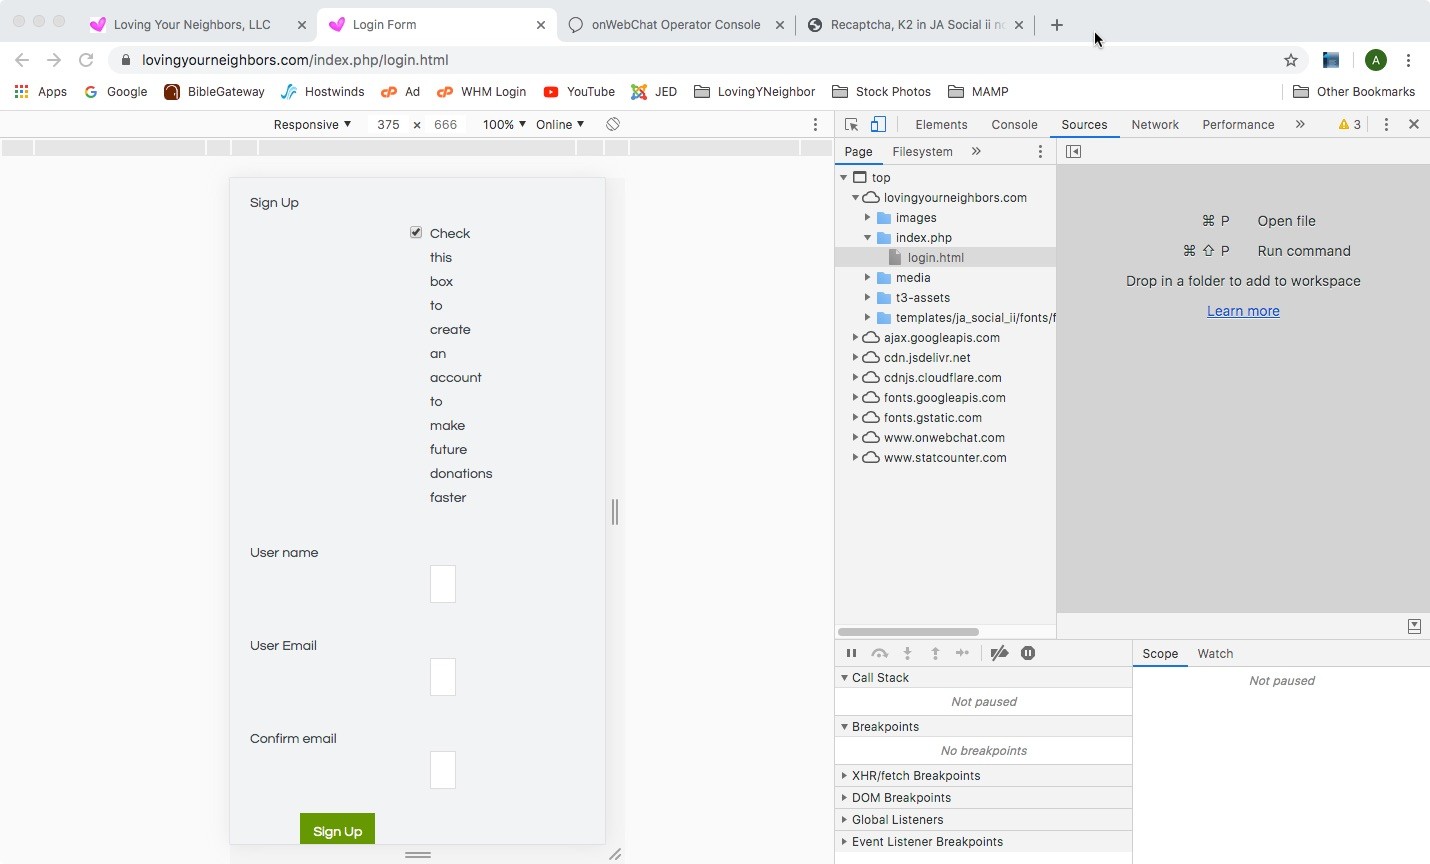This screenshot has width=1430, height=864.
Task: Expand XHR/fetch Breakpoints section
Action: tap(915, 776)
